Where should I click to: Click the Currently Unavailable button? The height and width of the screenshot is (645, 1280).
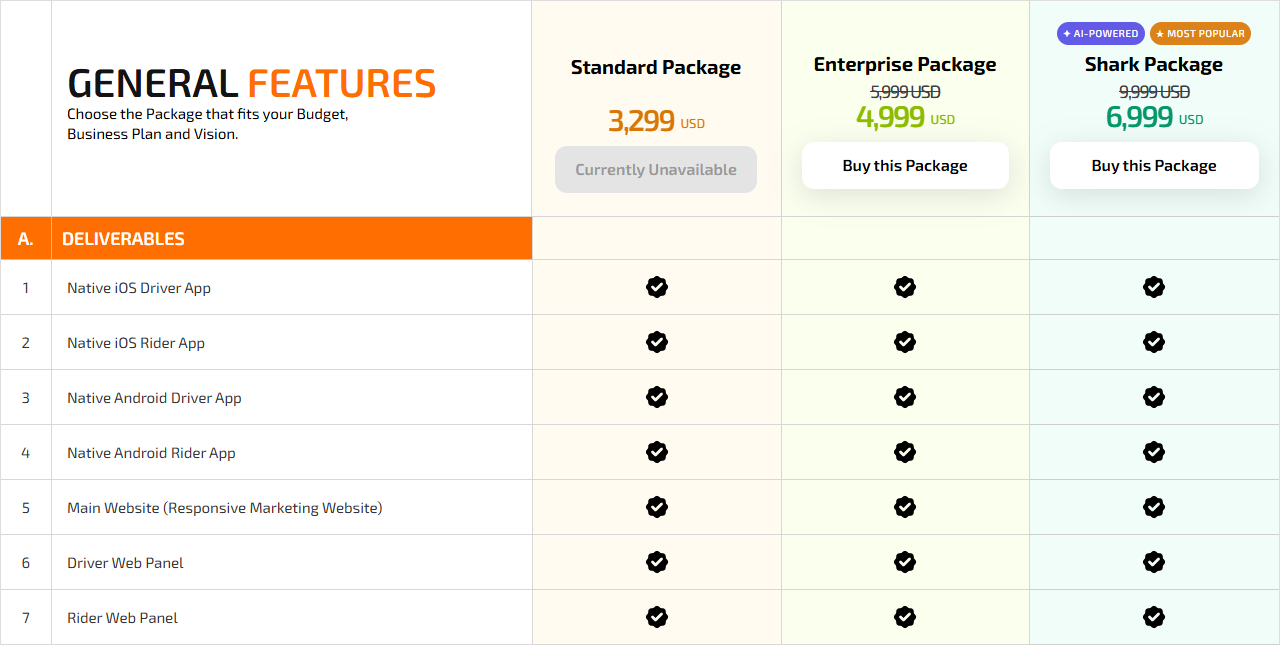click(x=656, y=169)
